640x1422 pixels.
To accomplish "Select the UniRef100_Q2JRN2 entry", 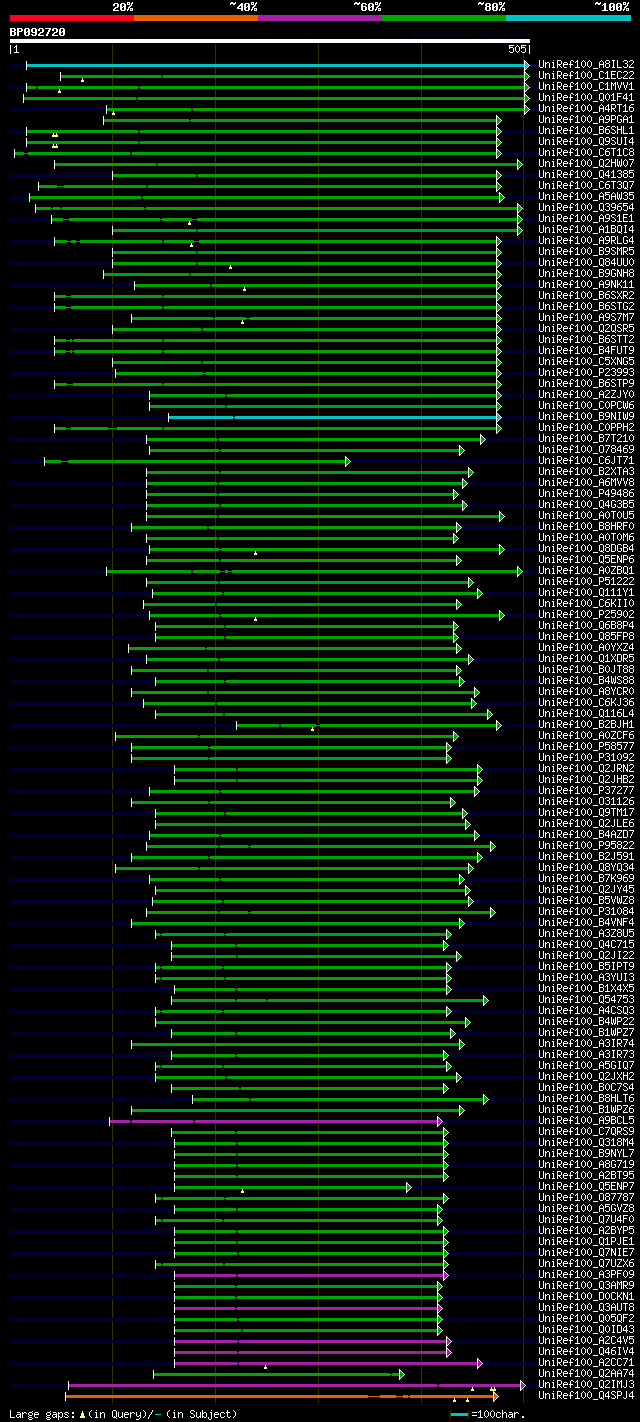I will pos(586,769).
